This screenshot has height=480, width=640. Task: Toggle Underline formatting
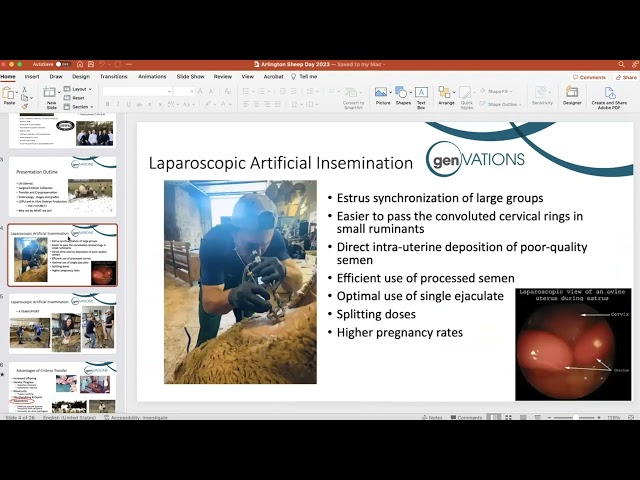pyautogui.click(x=129, y=104)
